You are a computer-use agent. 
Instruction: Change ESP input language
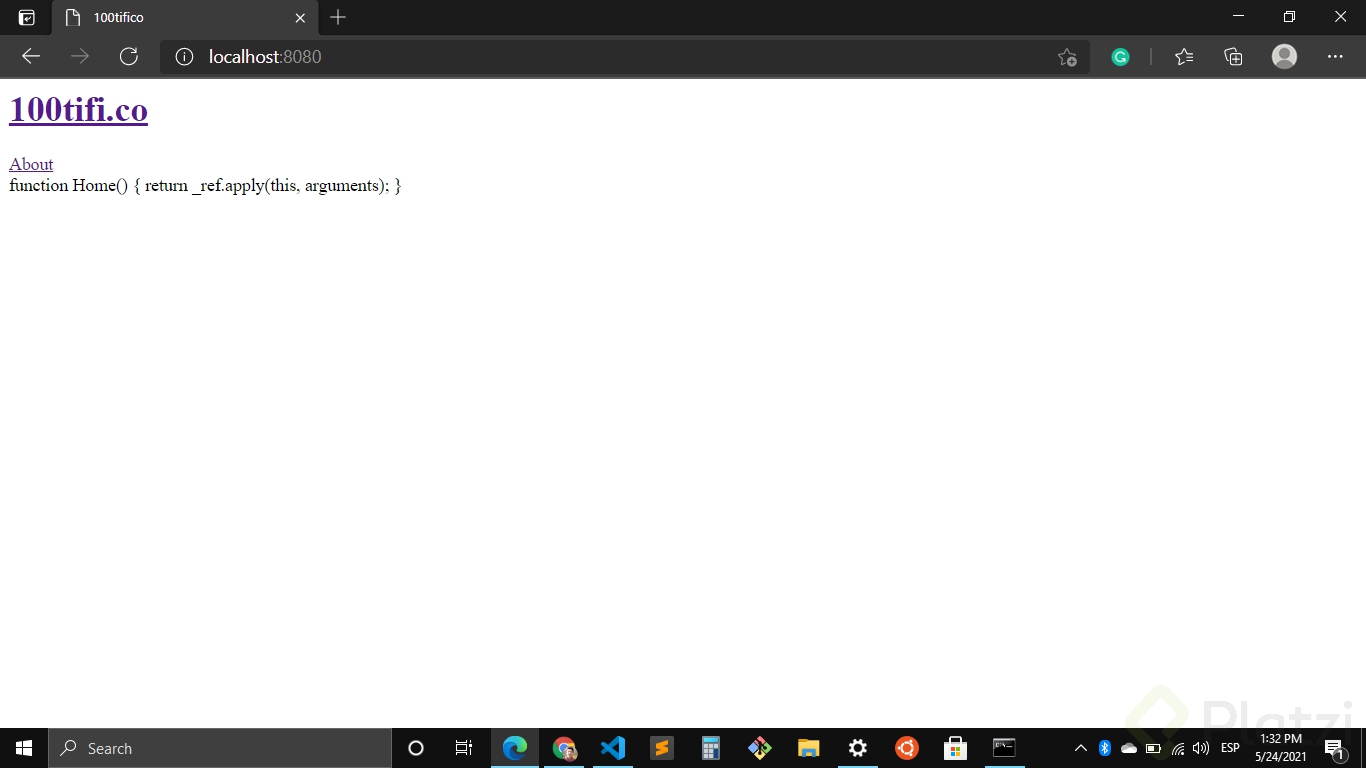pyautogui.click(x=1230, y=748)
